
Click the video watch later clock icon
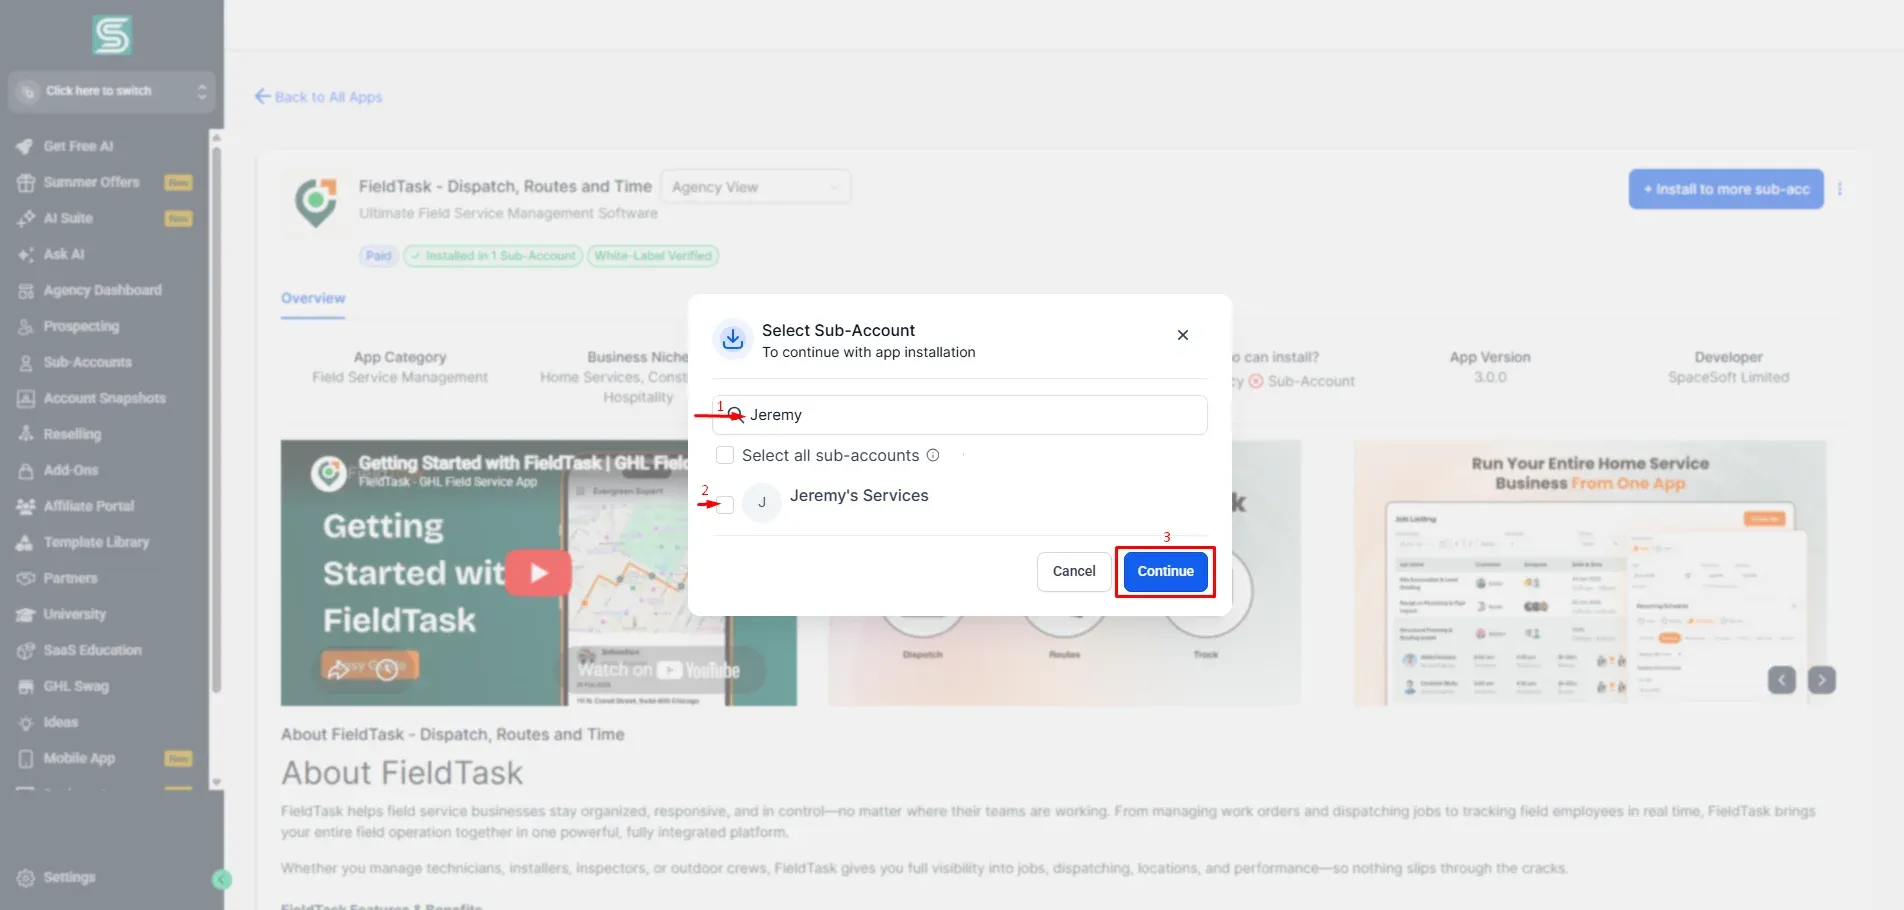[387, 668]
